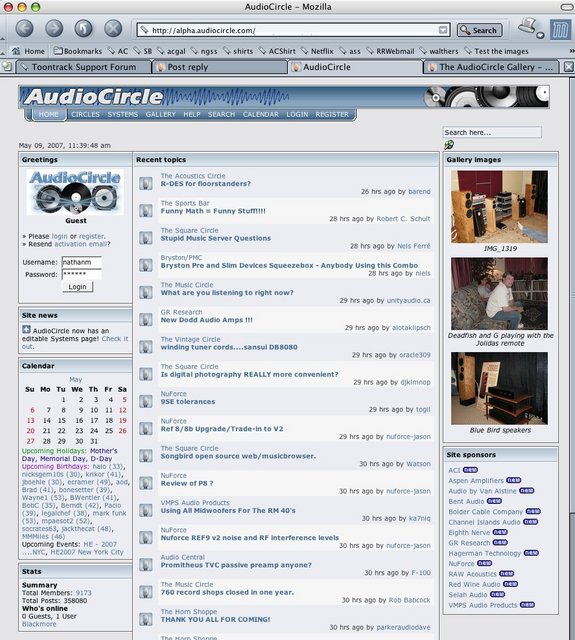This screenshot has height=640, width=575.
Task: Expand the bookmarks toolbar overflow chevron
Action: (x=571, y=51)
